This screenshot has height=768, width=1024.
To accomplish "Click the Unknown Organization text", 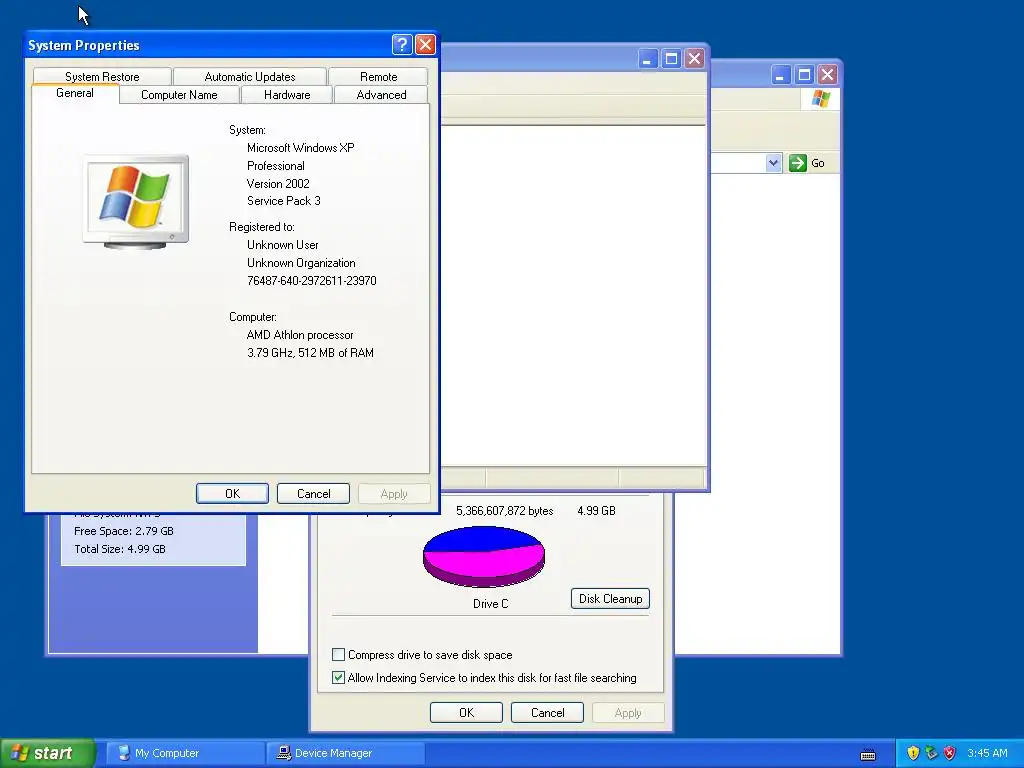I will coord(301,263).
